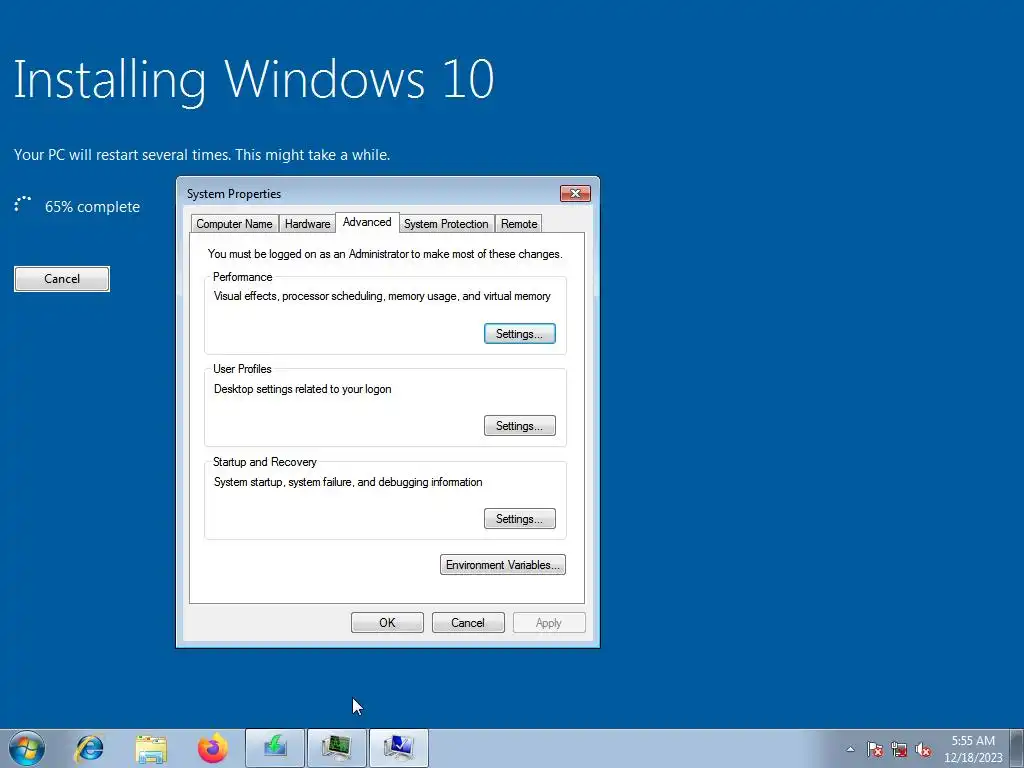Click the User Profiles group label
Screen dimensions: 1024x768
(x=242, y=369)
